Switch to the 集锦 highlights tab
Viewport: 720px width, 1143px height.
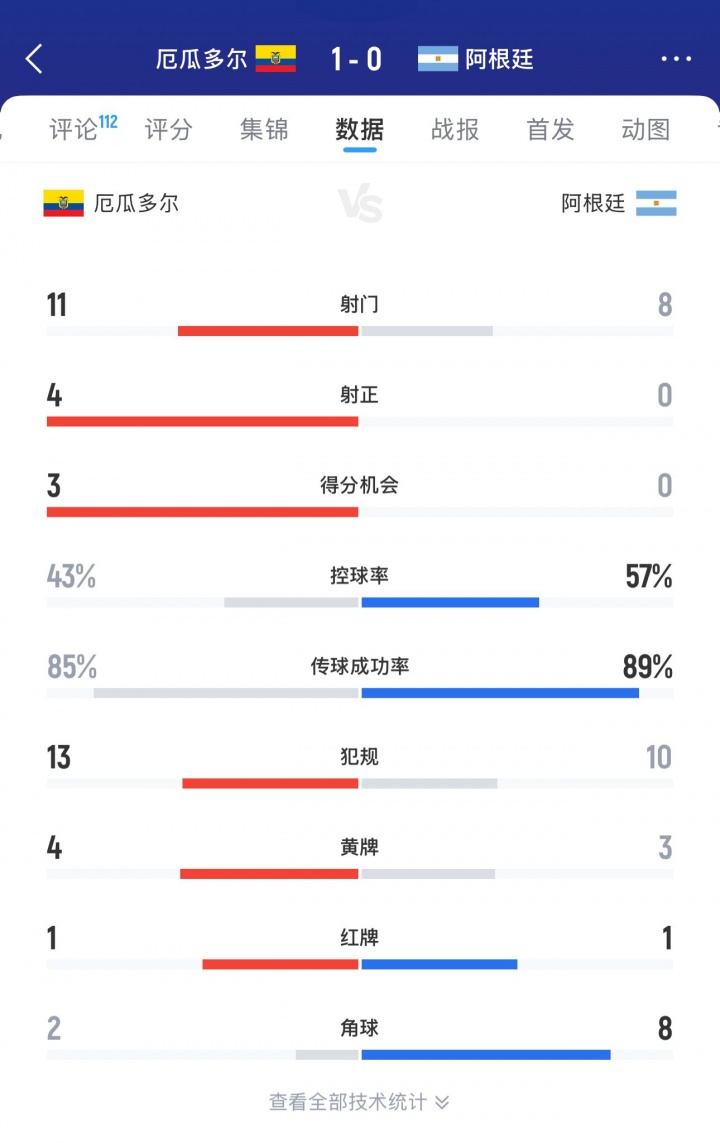263,129
